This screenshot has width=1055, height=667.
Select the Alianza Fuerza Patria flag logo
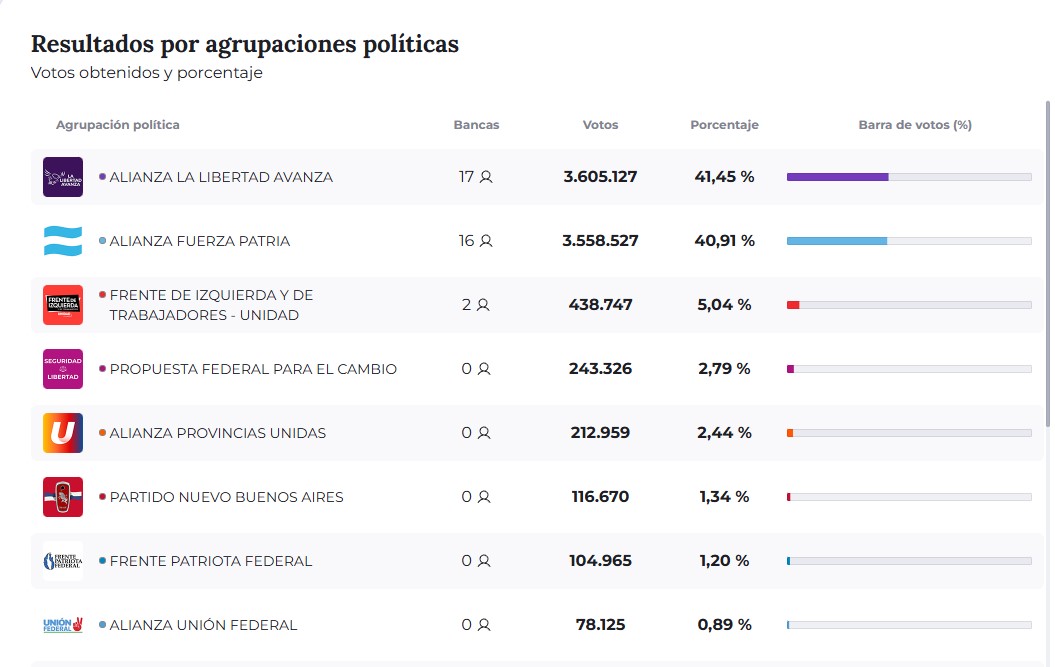(62, 240)
